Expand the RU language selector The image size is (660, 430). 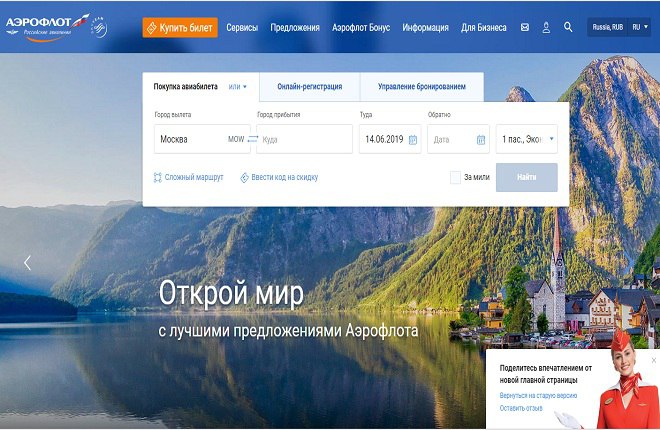639,27
